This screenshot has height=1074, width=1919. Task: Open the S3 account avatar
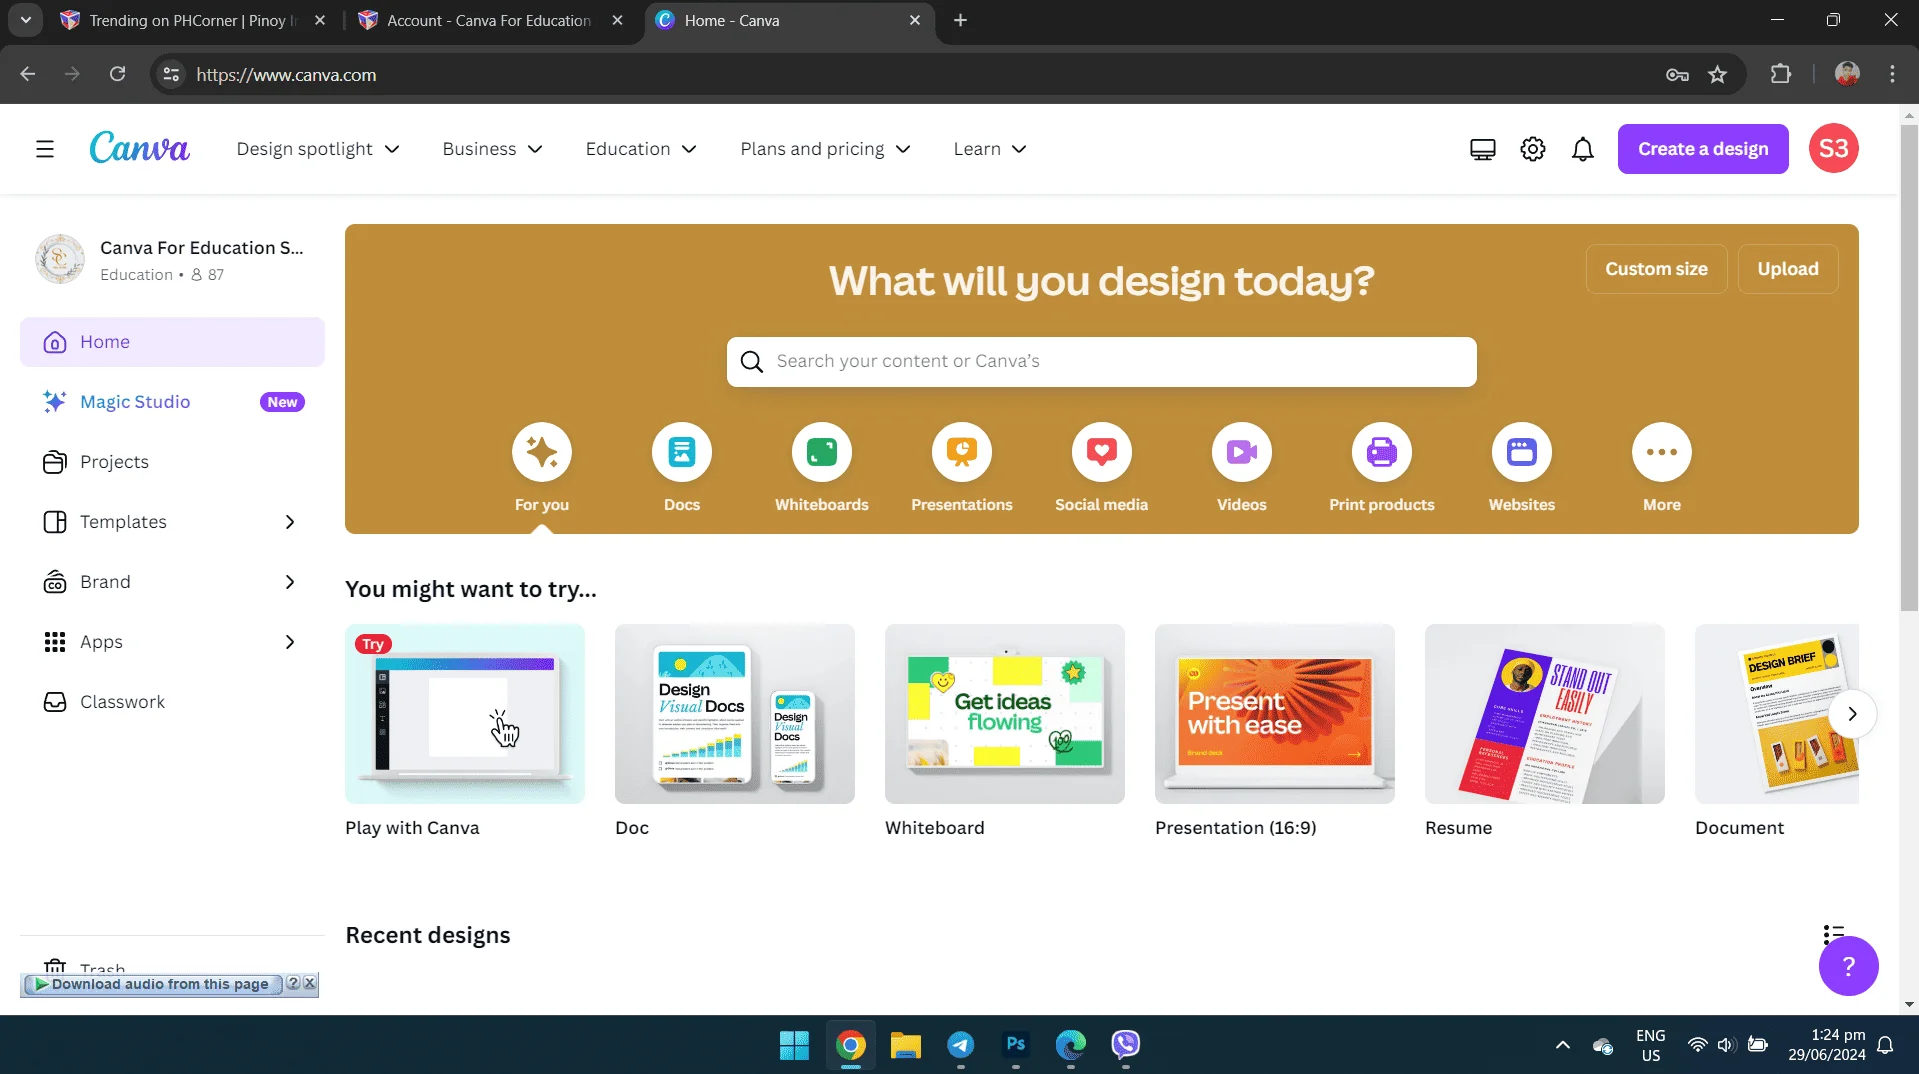point(1833,149)
